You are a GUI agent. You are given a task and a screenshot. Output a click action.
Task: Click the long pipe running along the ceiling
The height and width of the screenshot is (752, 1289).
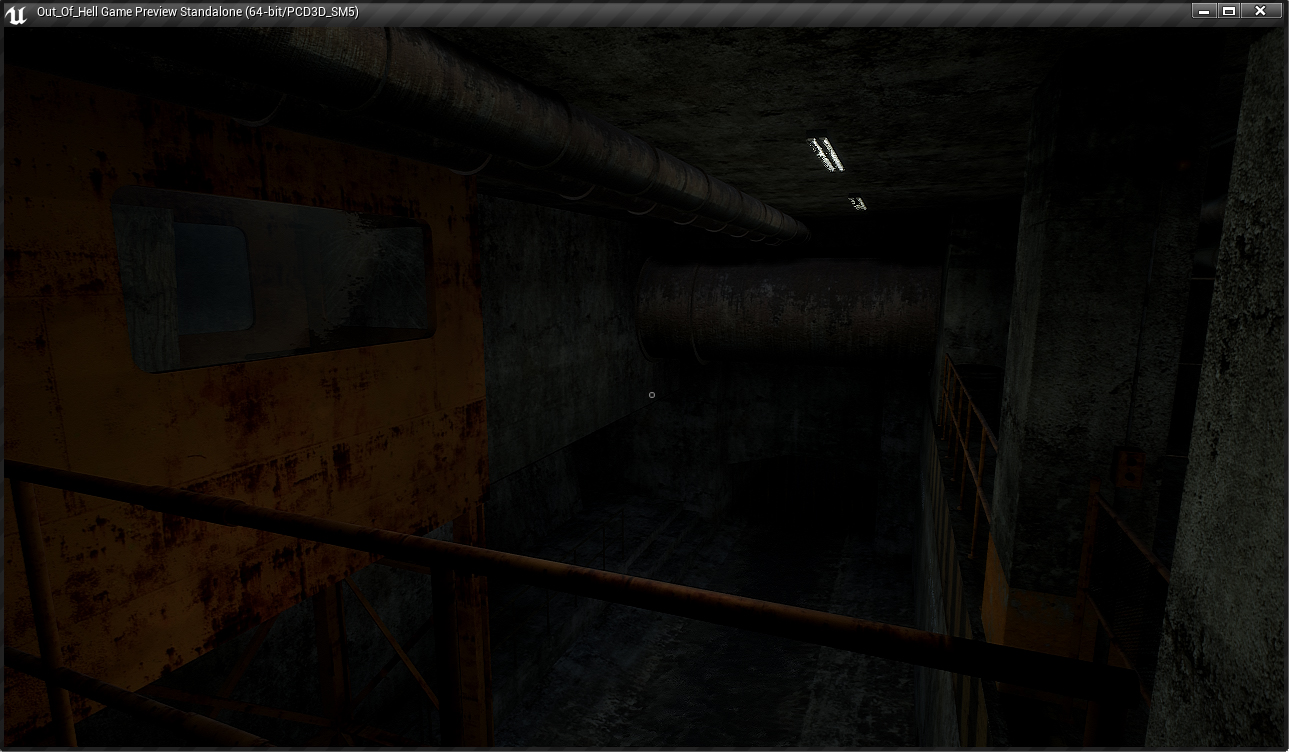pos(560,120)
